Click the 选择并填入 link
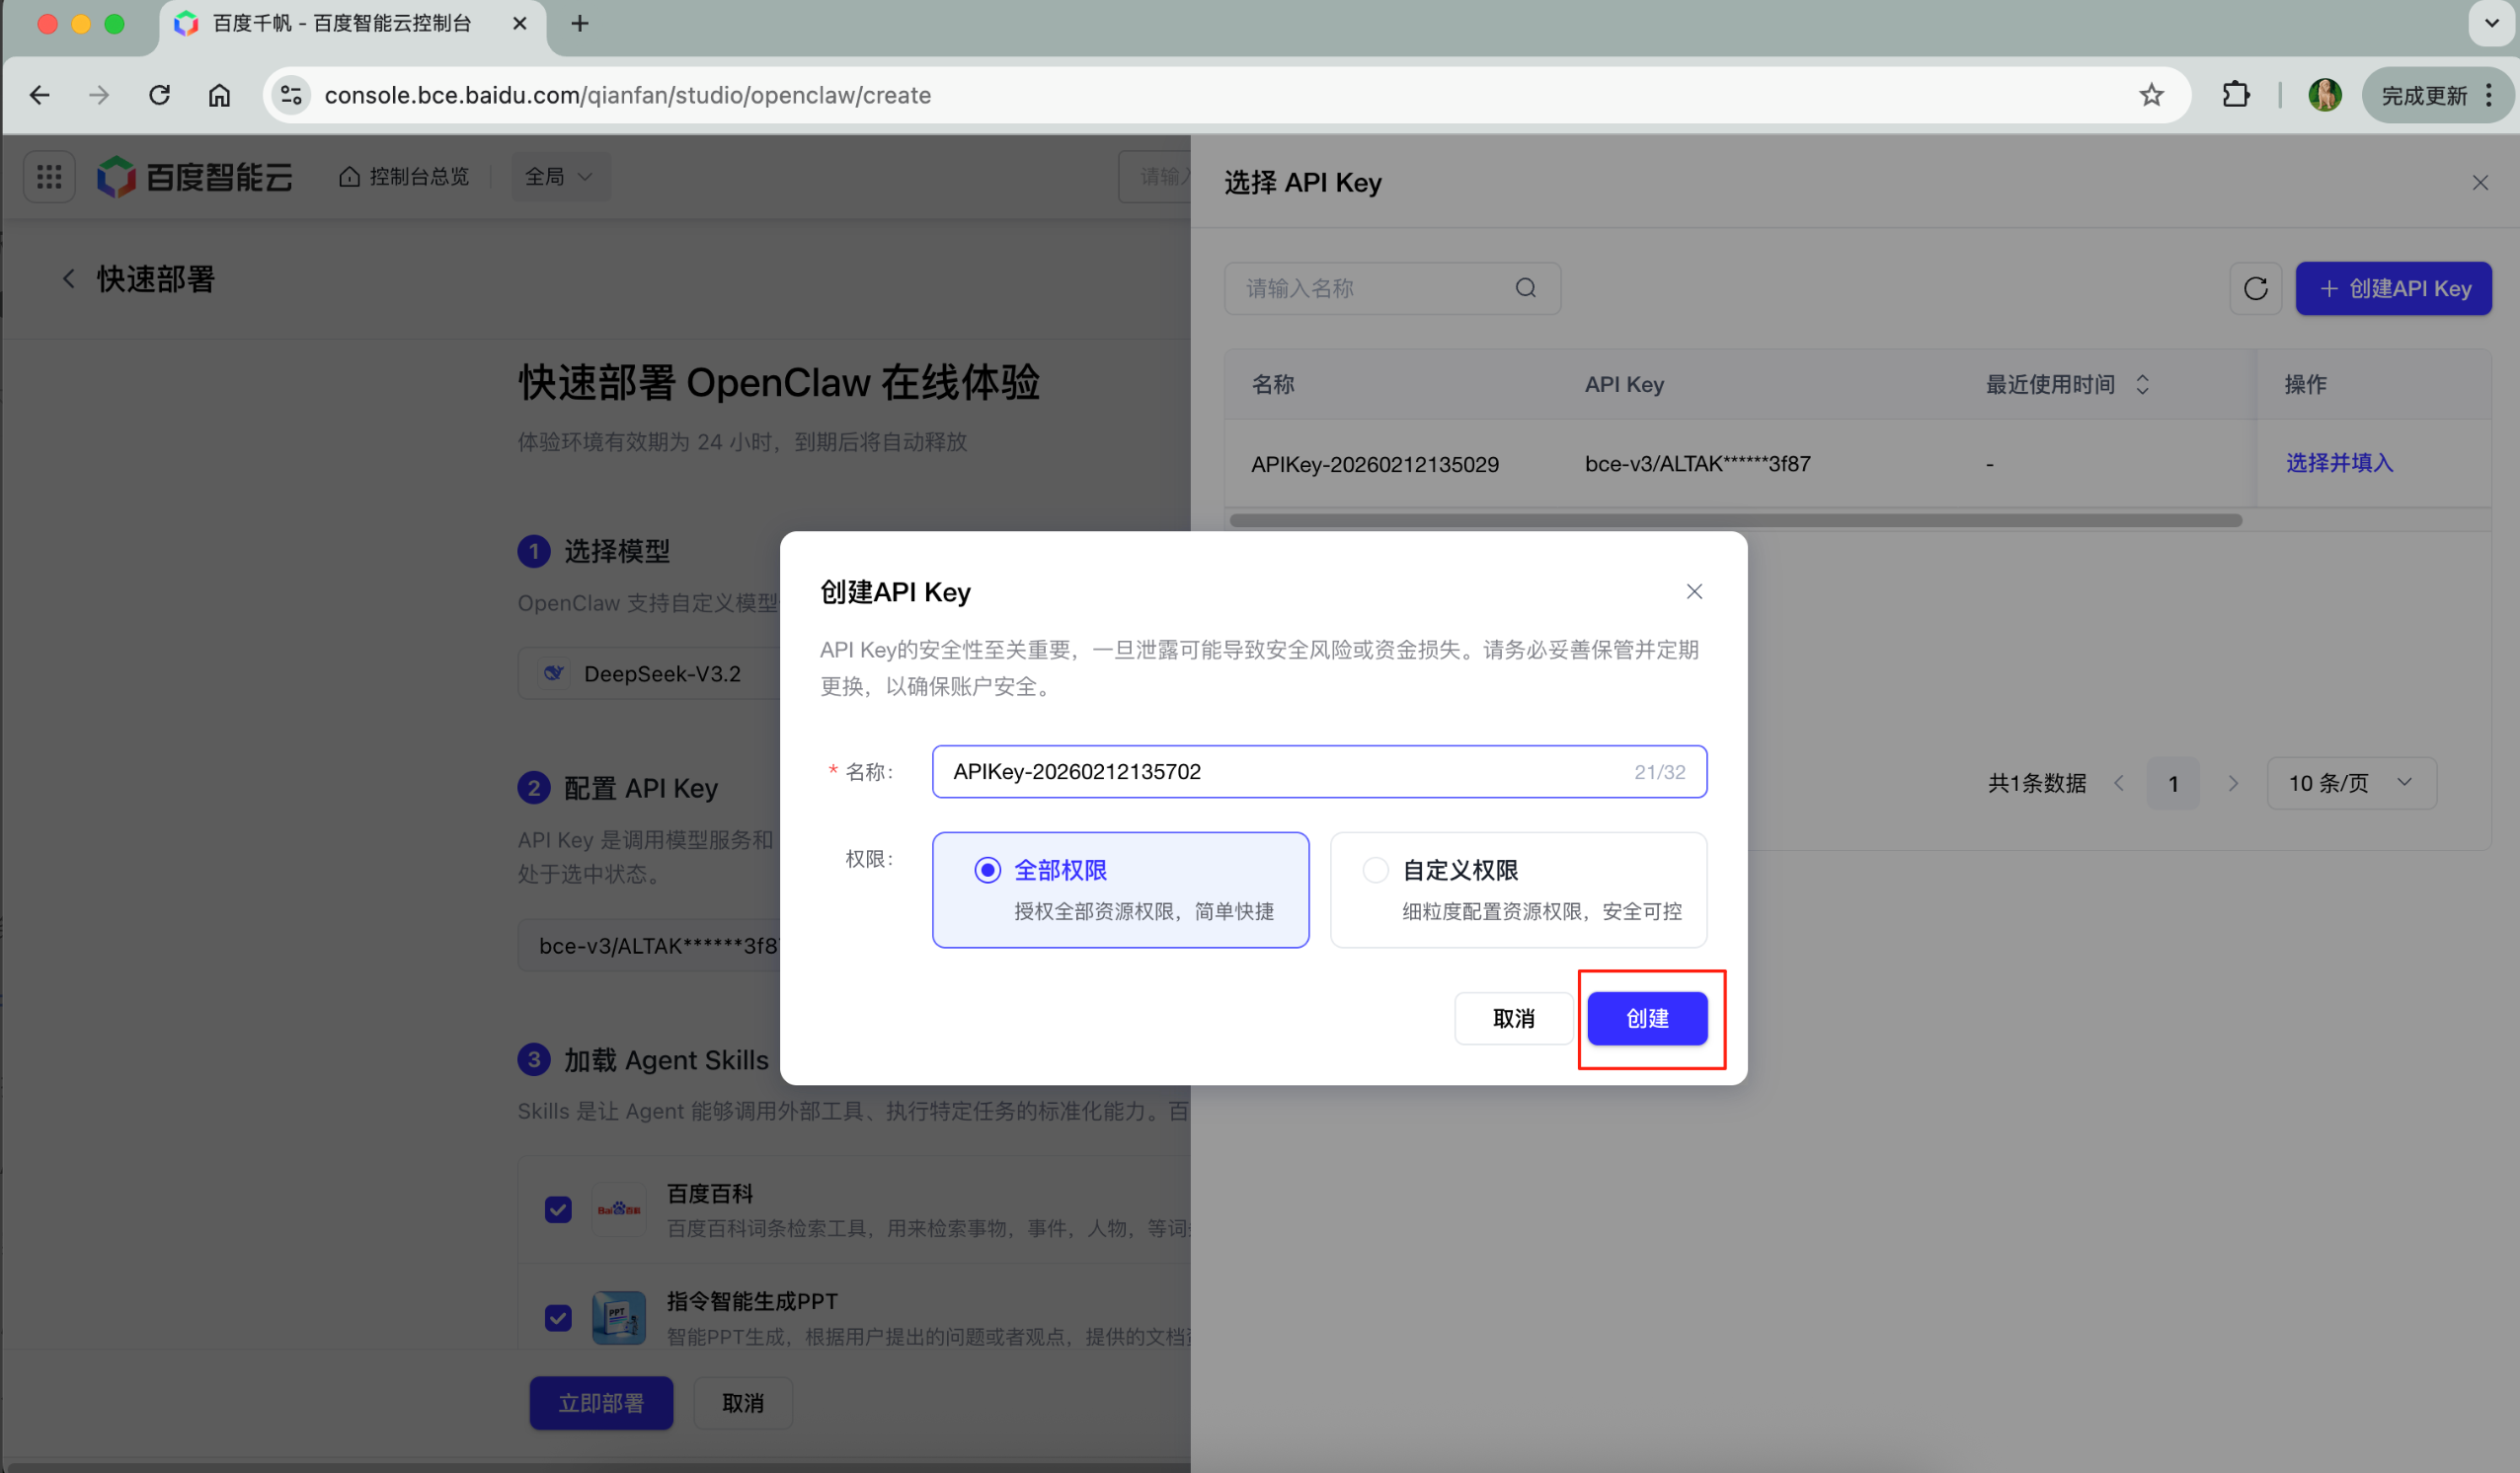2520x1473 pixels. (x=2338, y=463)
